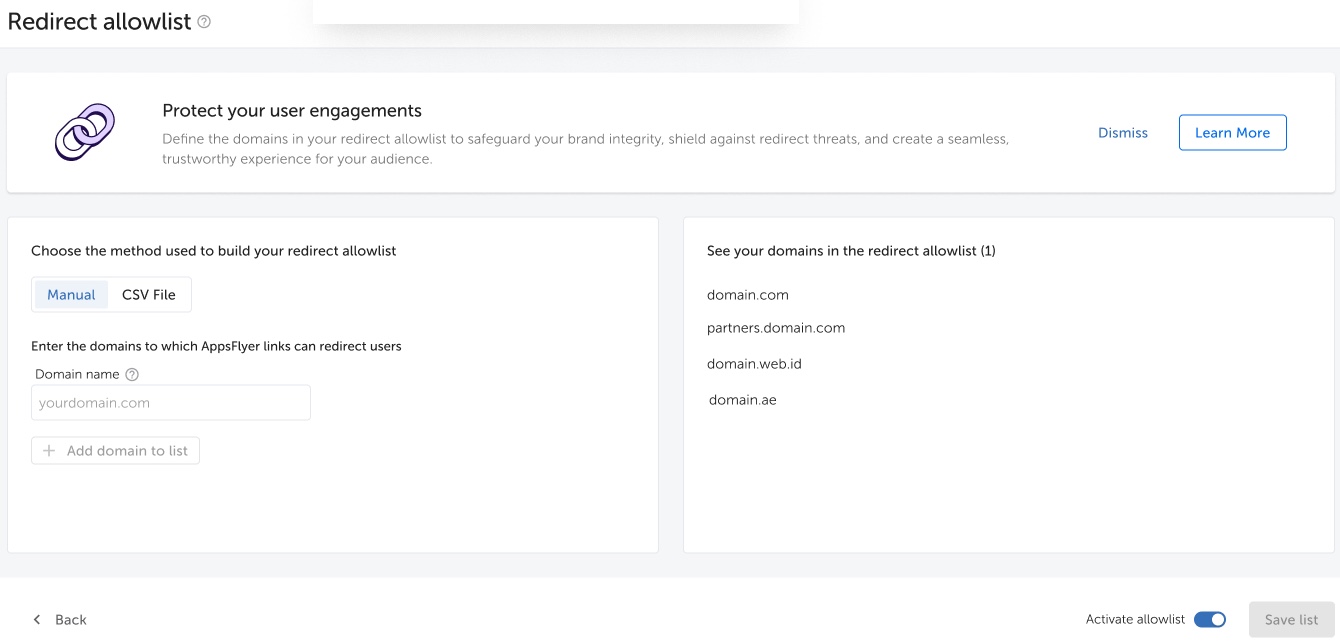Click the disabled Save list button
The height and width of the screenshot is (644, 1340).
pyautogui.click(x=1291, y=619)
